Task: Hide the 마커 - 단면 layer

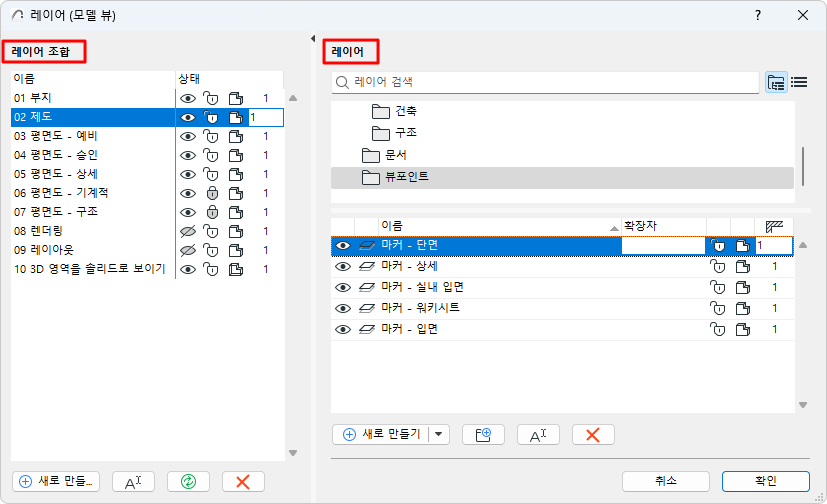Action: click(343, 246)
